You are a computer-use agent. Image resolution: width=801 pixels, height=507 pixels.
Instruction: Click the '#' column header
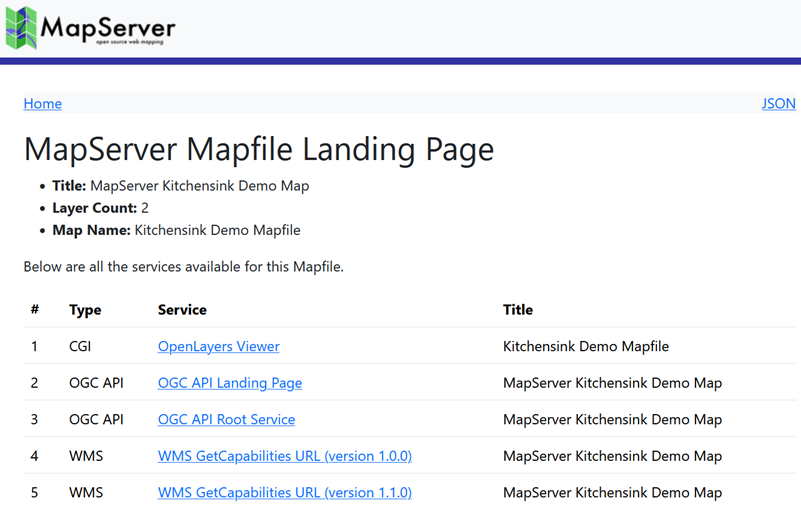(35, 310)
